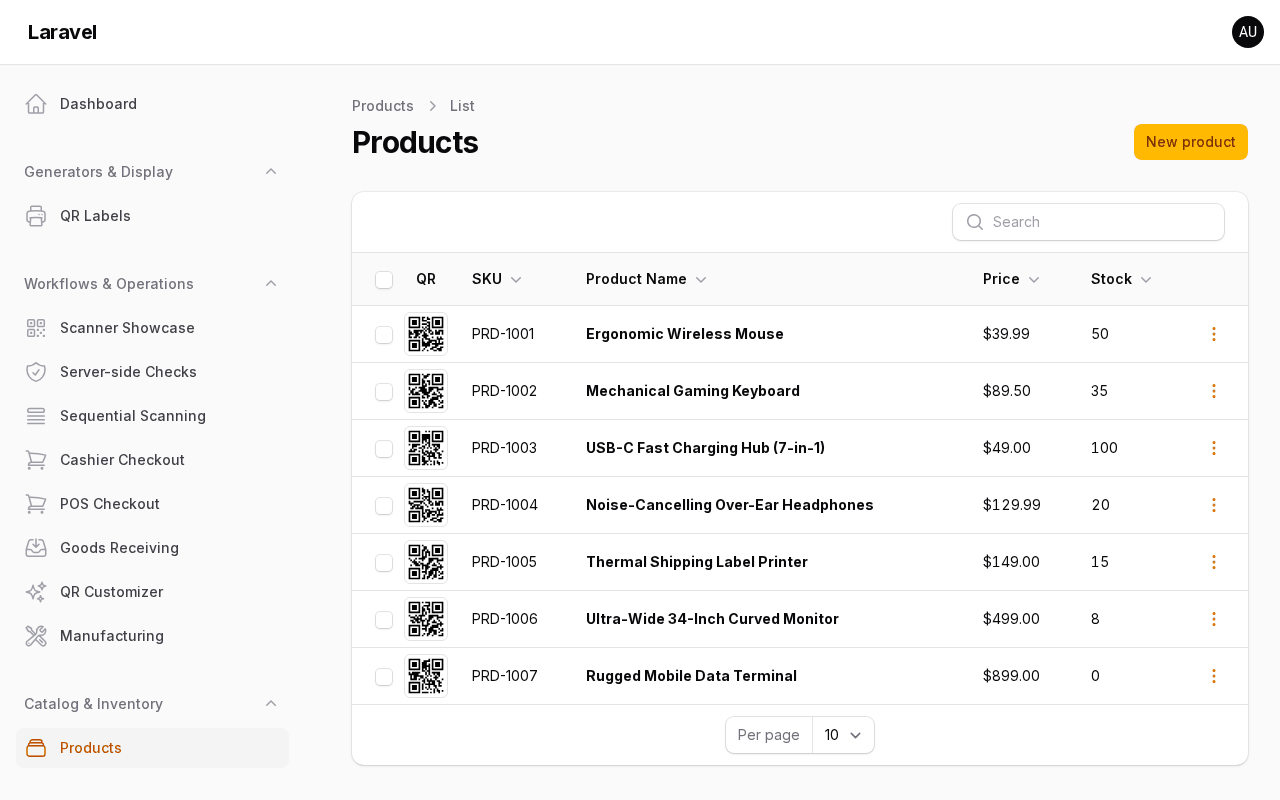Focus the Search input field
Image resolution: width=1280 pixels, height=800 pixels.
pos(1088,222)
